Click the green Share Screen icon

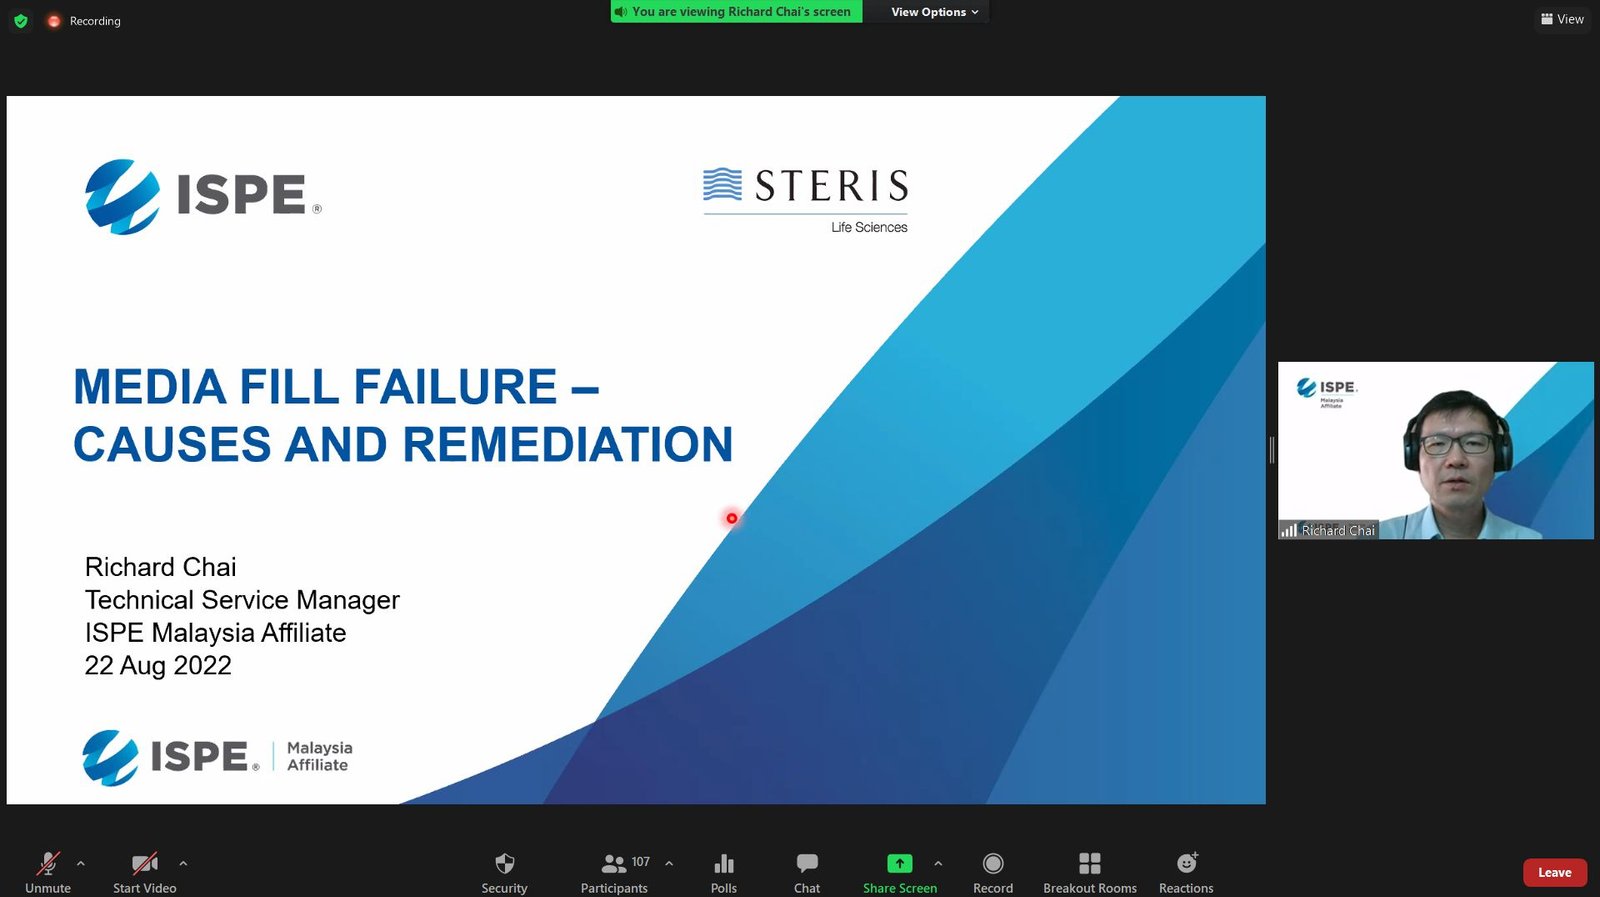(899, 864)
